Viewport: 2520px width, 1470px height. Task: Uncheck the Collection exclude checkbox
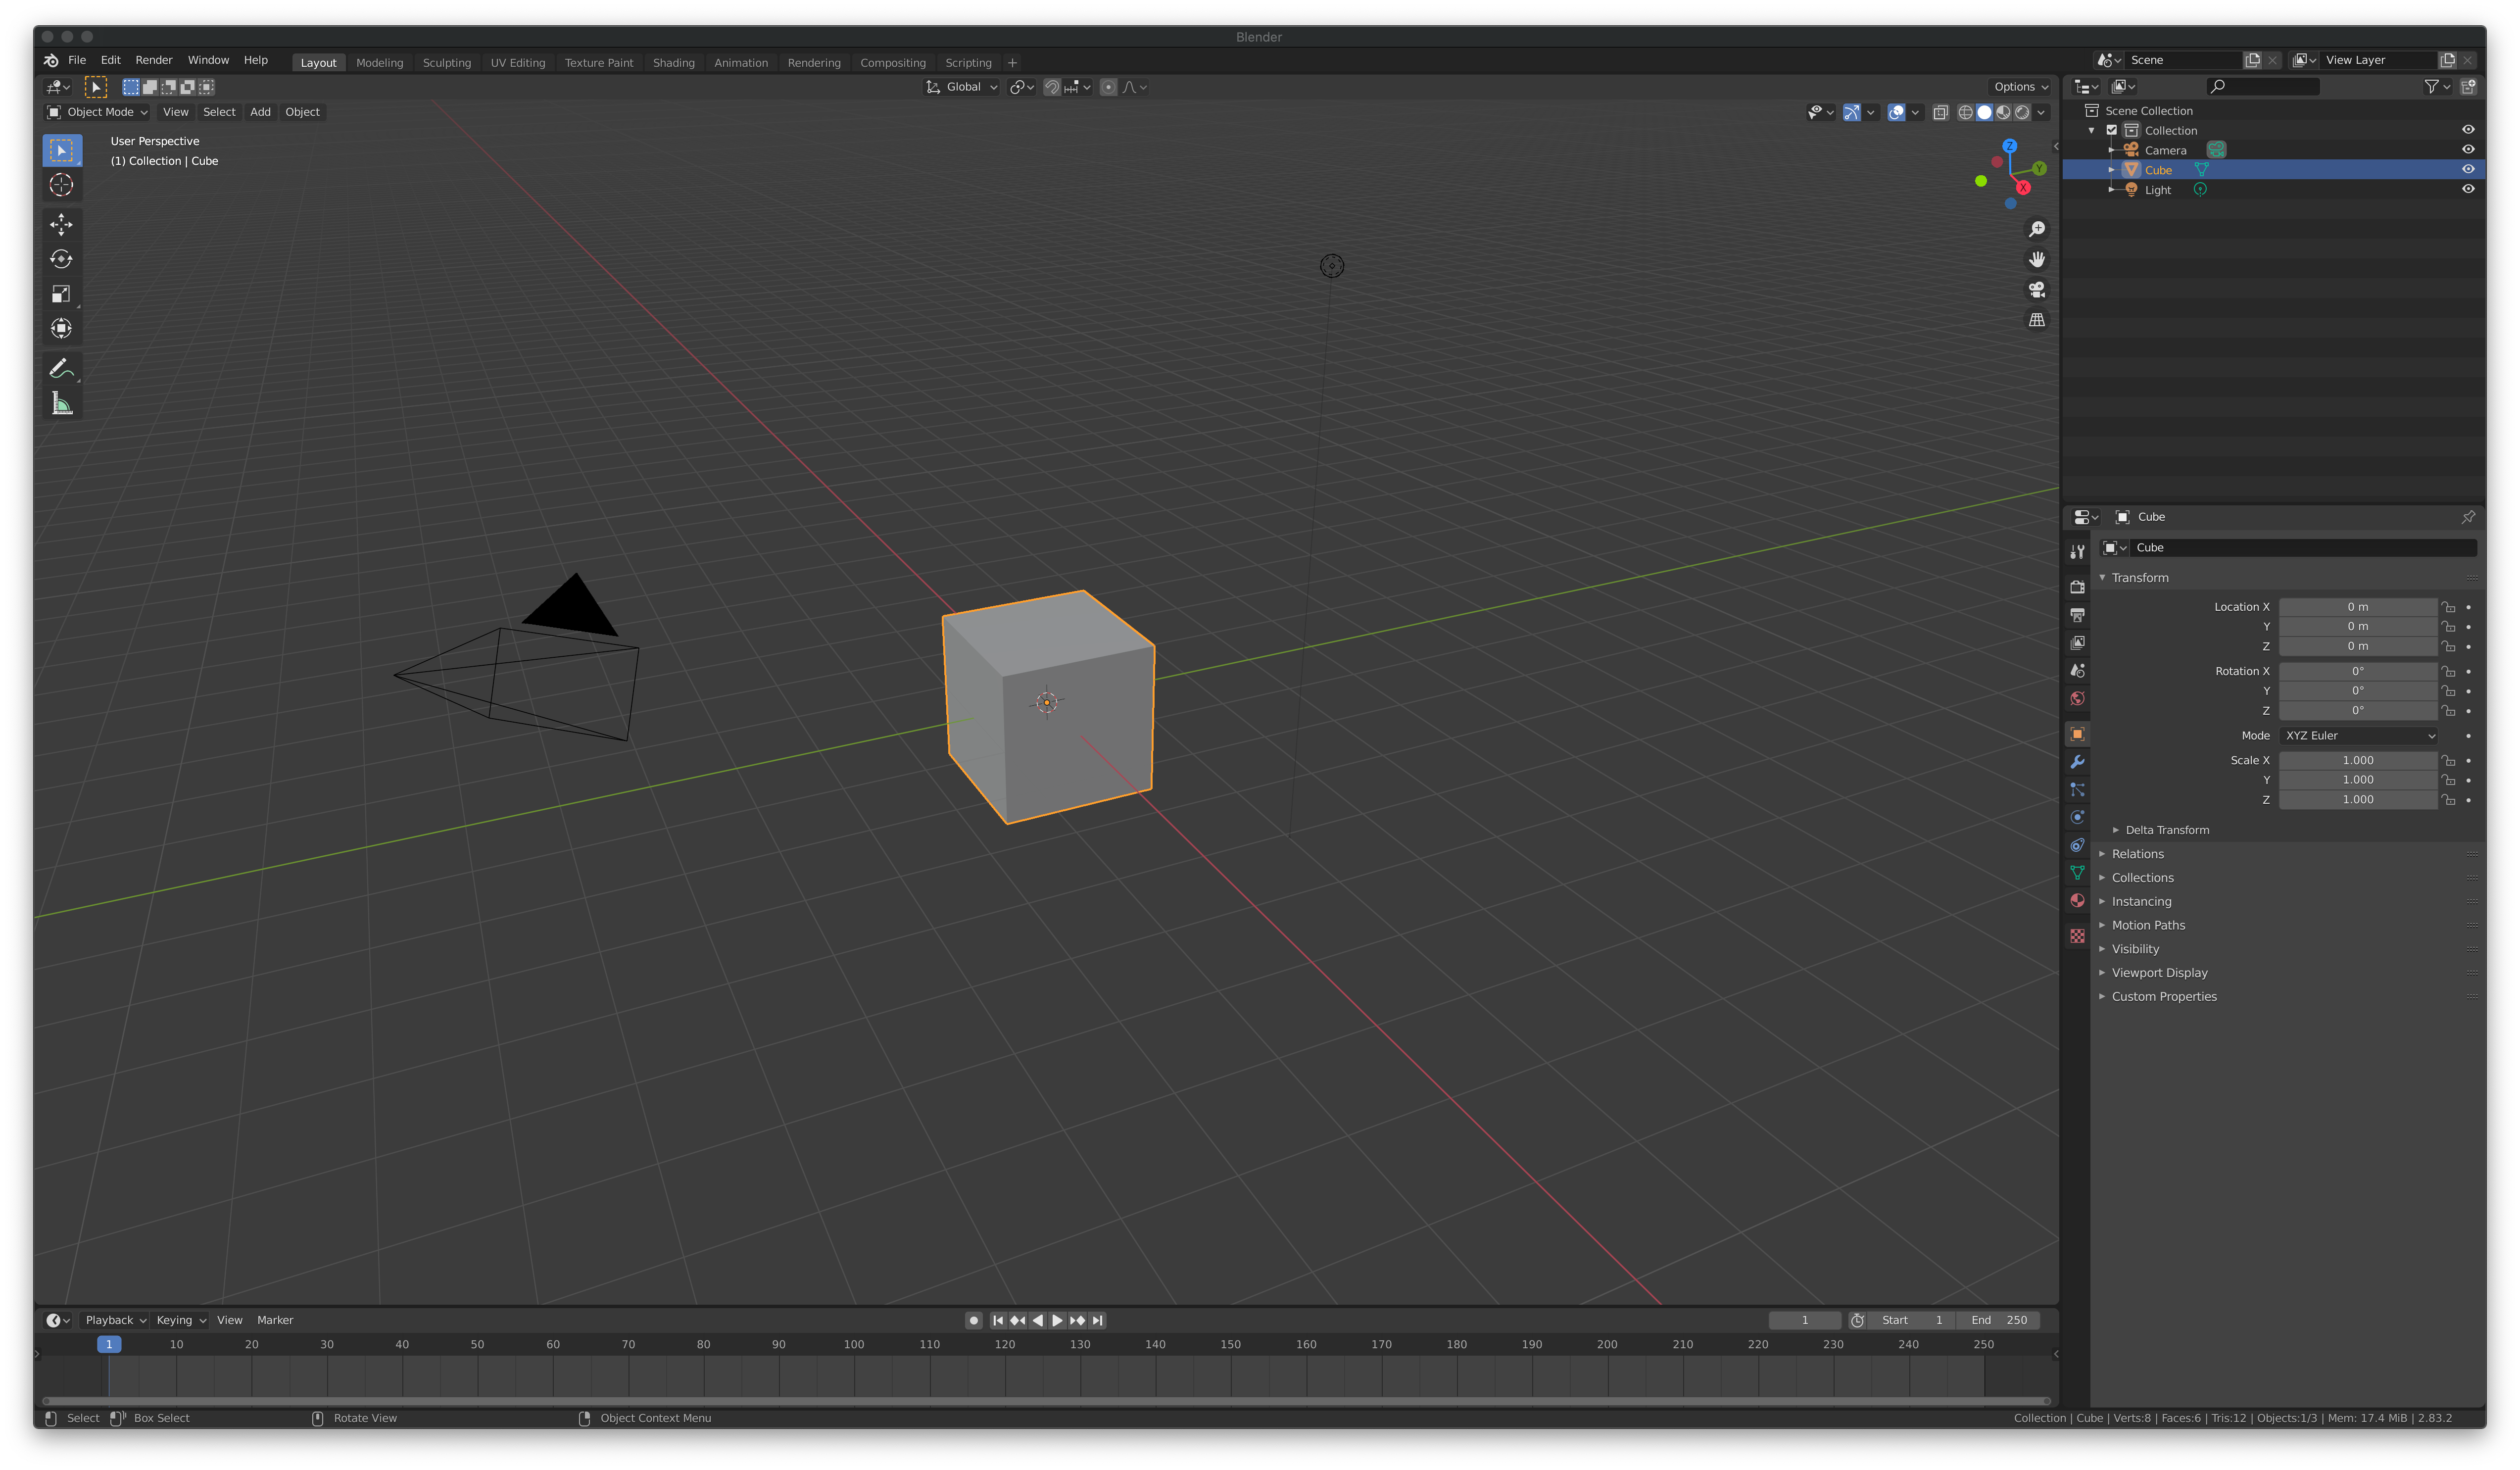point(2112,130)
